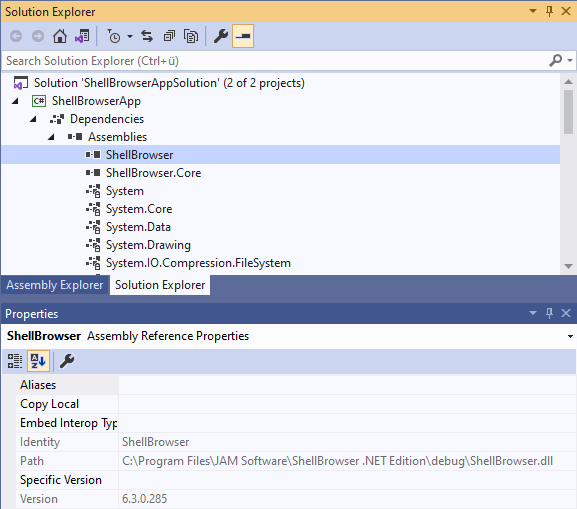Click the Aliases value field
The height and width of the screenshot is (509, 577).
[x=347, y=385]
